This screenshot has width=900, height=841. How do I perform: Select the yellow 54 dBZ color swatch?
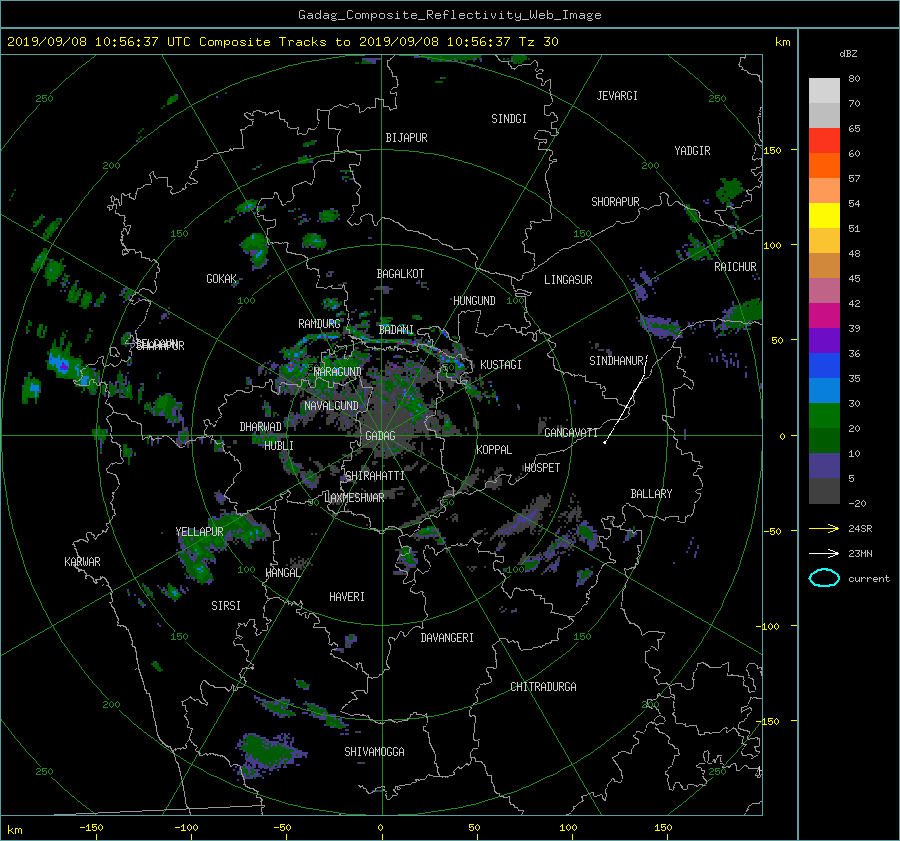[x=824, y=215]
